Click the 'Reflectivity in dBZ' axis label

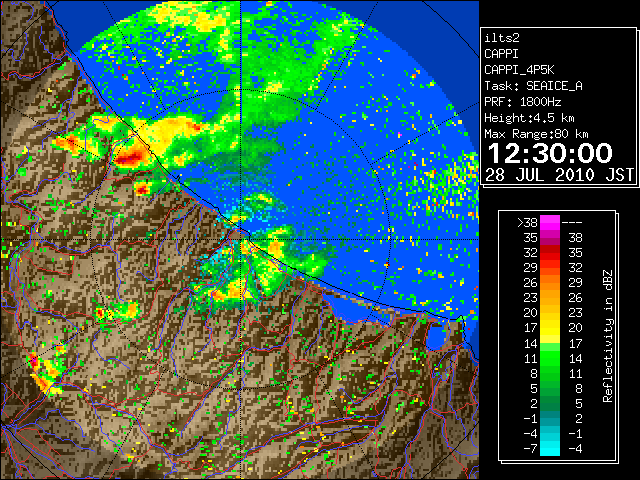coord(607,336)
